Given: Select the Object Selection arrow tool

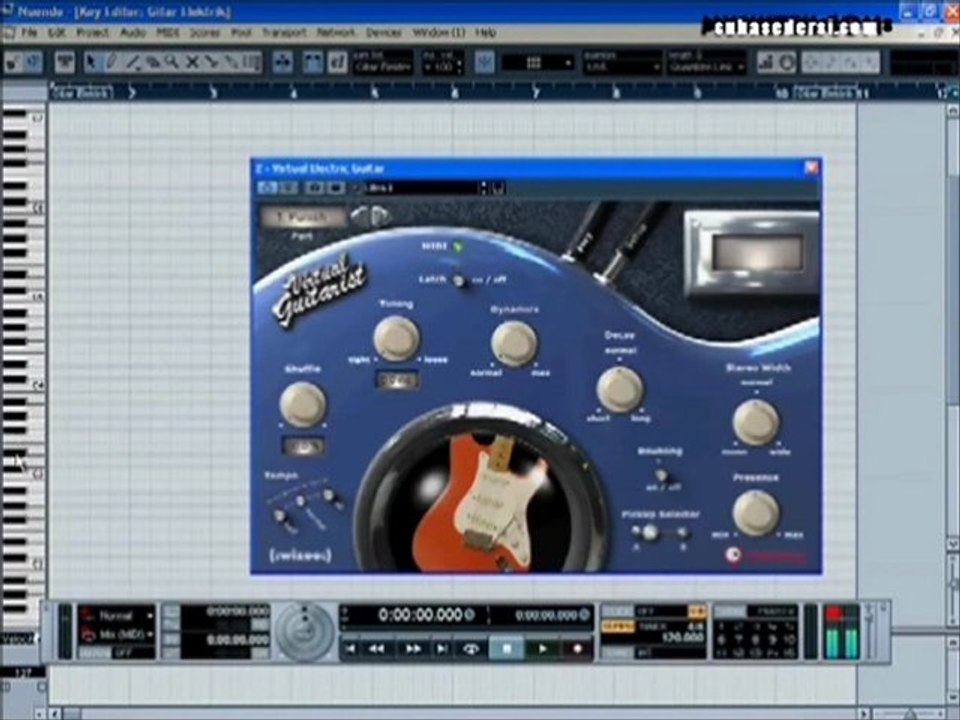Looking at the screenshot, I should (x=91, y=62).
